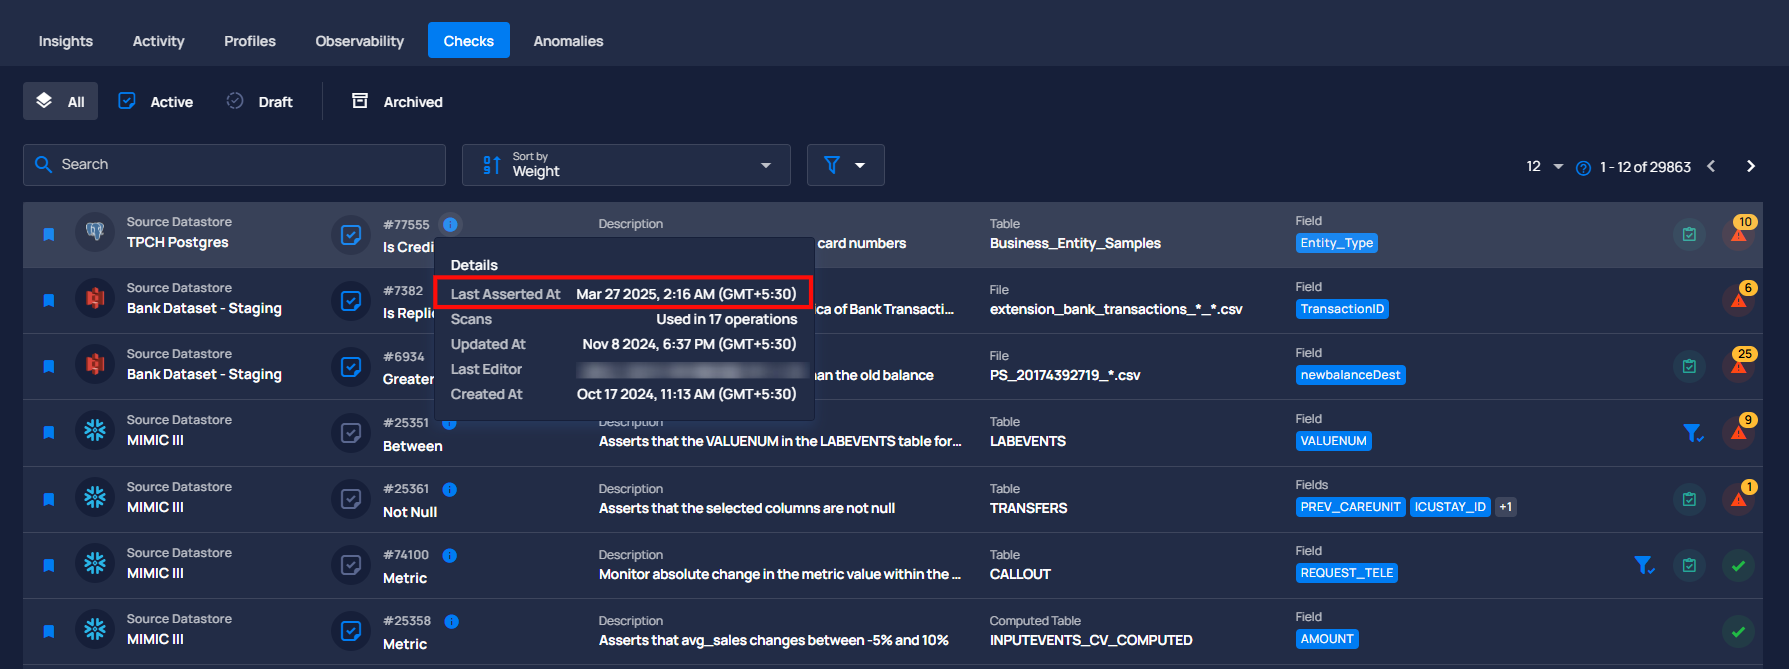Toggle bookmark on check #25361 row
The image size is (1789, 669).
tap(48, 499)
